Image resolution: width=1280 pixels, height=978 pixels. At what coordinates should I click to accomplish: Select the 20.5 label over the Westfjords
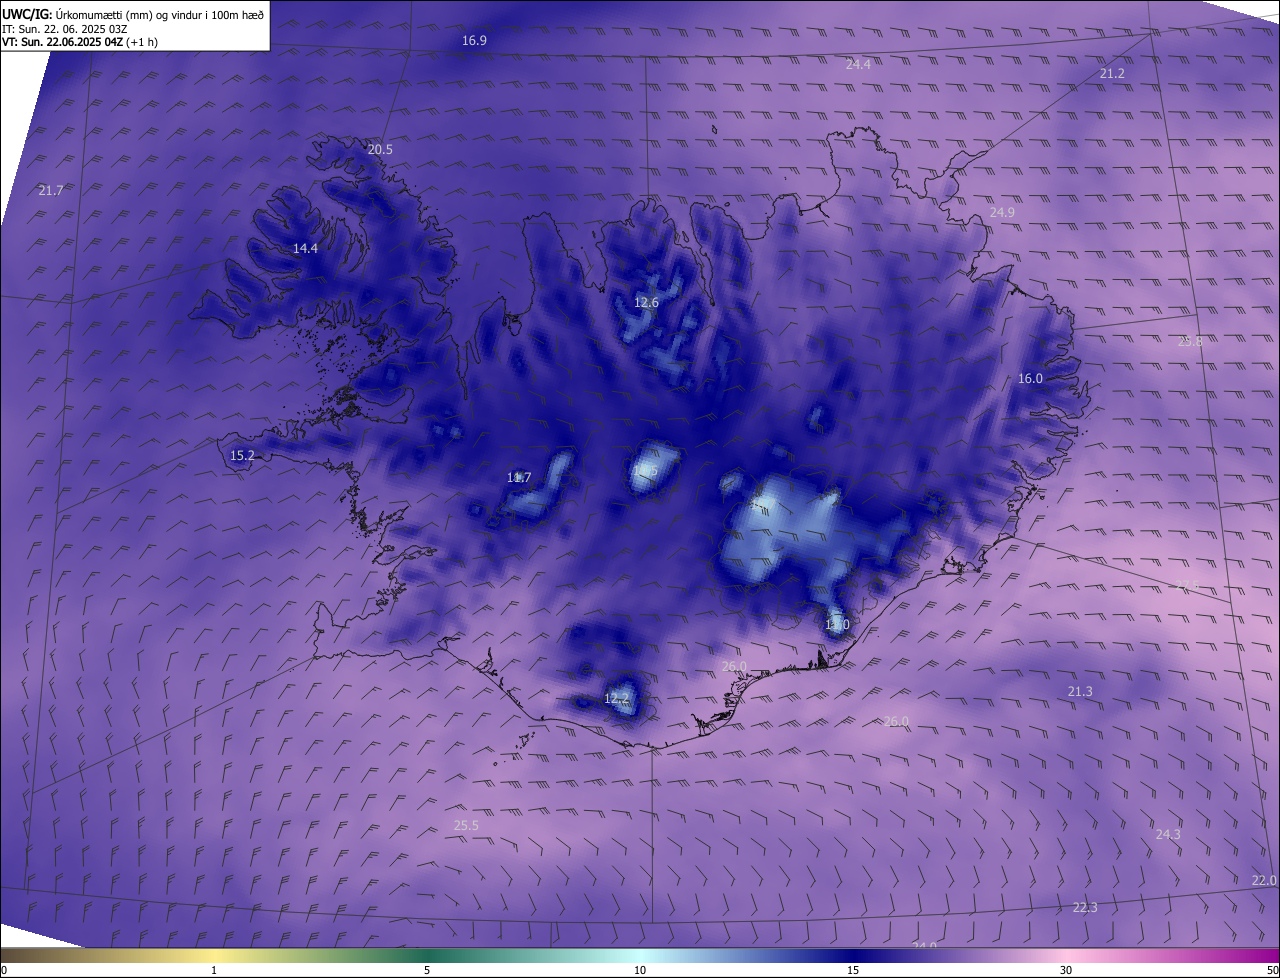click(380, 150)
